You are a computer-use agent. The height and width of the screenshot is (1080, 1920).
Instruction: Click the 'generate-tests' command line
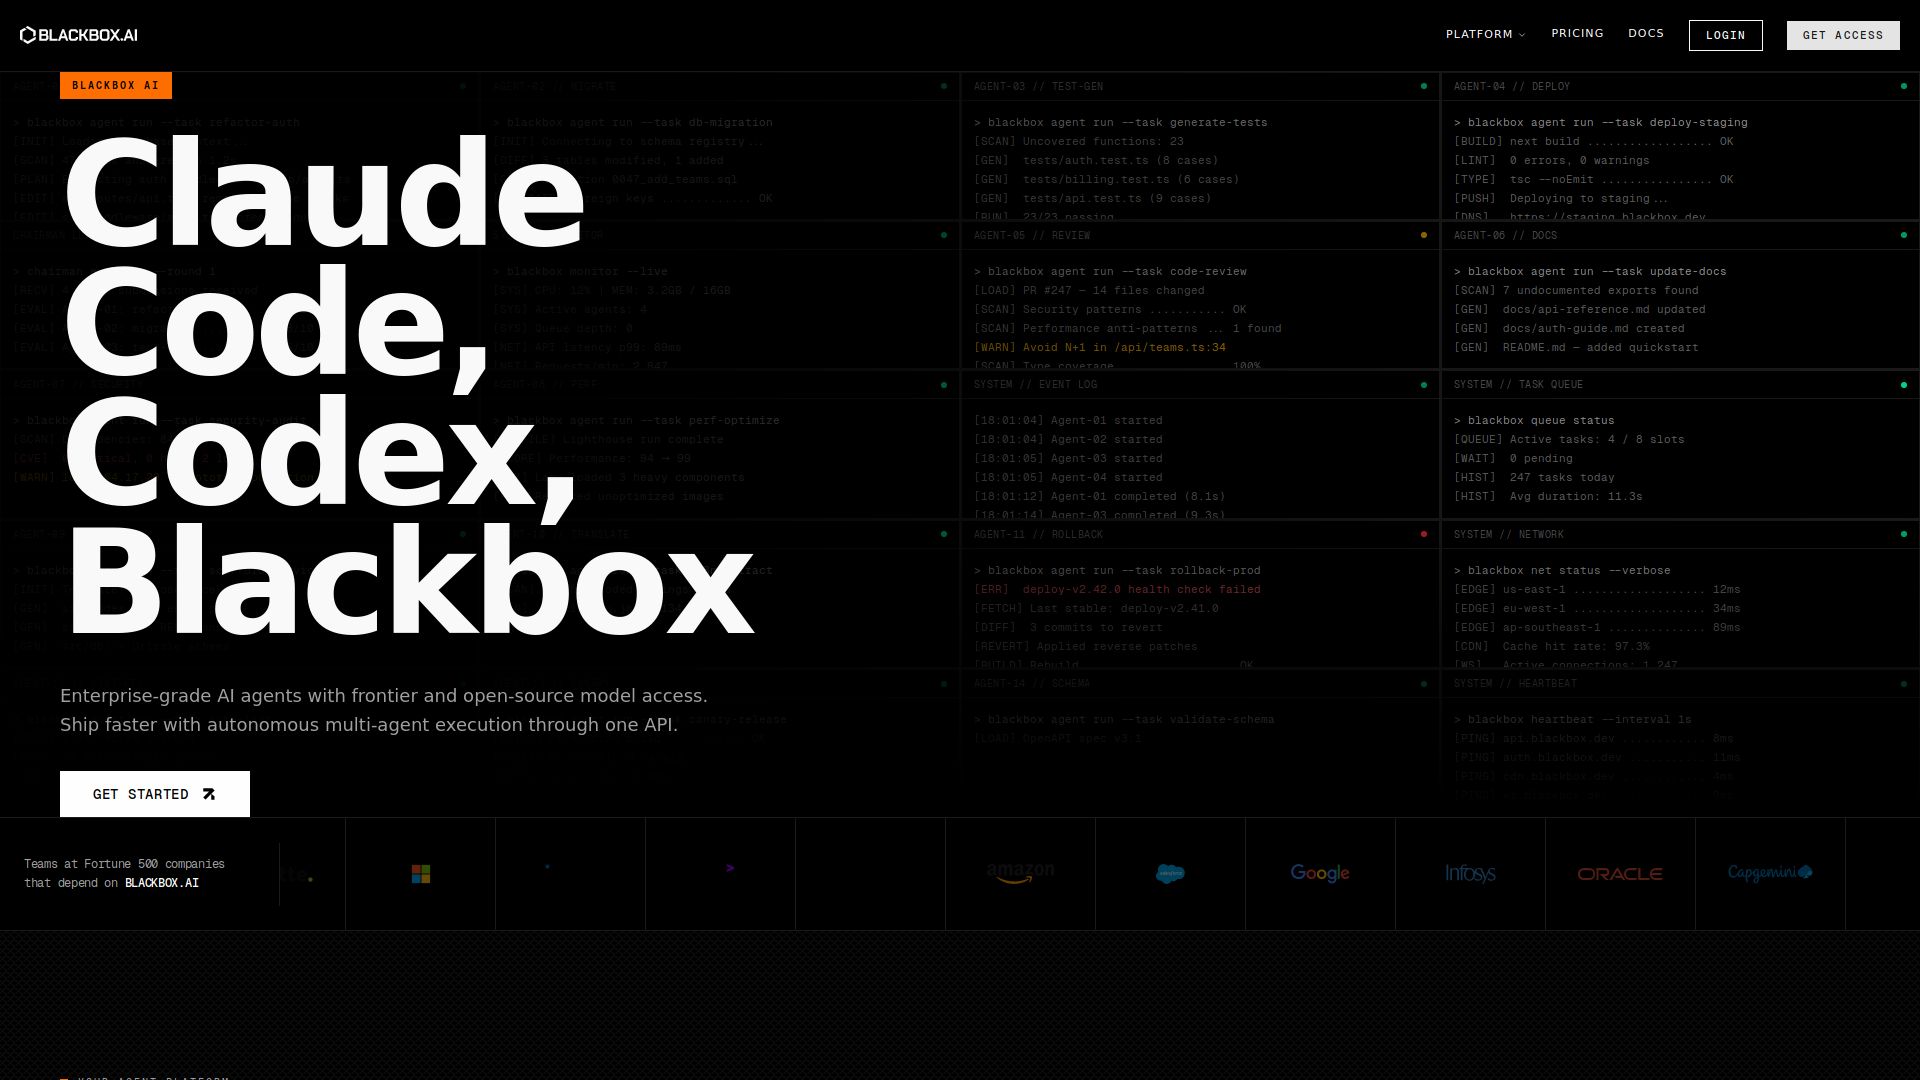point(1121,123)
